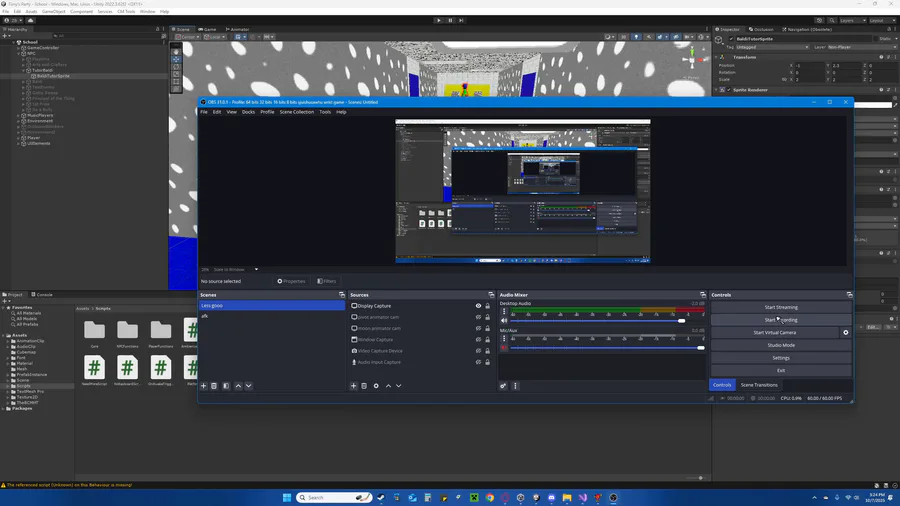Select the Scale tool in Unity Scene toolbar
Image resolution: width=900 pixels, height=506 pixels.
(x=176, y=74)
